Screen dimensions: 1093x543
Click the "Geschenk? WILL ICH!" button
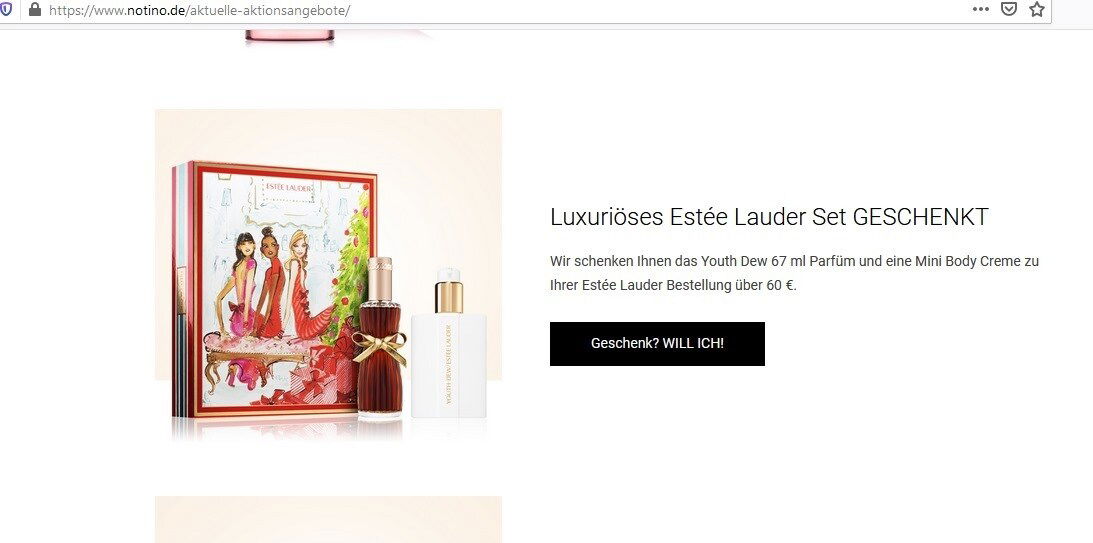657,344
